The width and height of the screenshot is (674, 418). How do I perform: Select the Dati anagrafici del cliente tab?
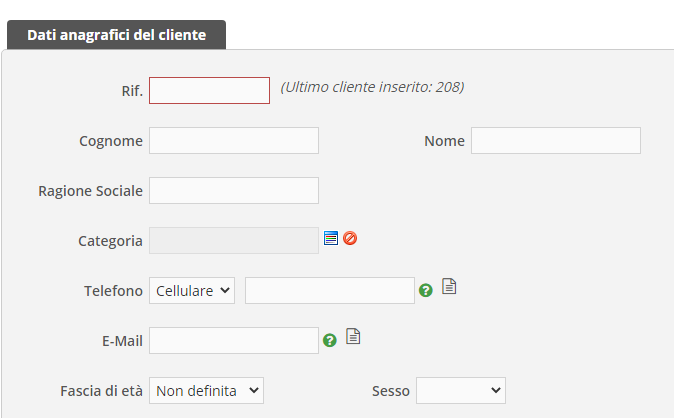click(116, 35)
